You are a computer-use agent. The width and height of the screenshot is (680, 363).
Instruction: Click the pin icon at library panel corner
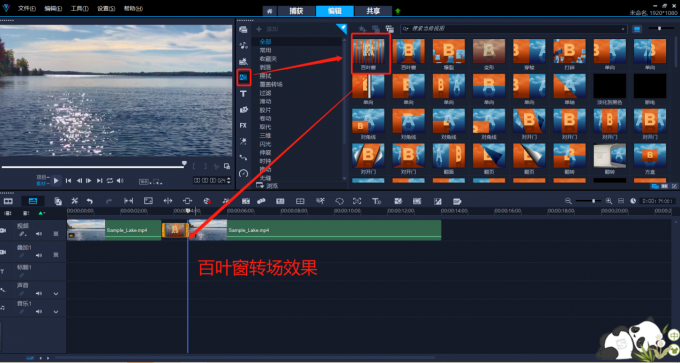[342, 28]
